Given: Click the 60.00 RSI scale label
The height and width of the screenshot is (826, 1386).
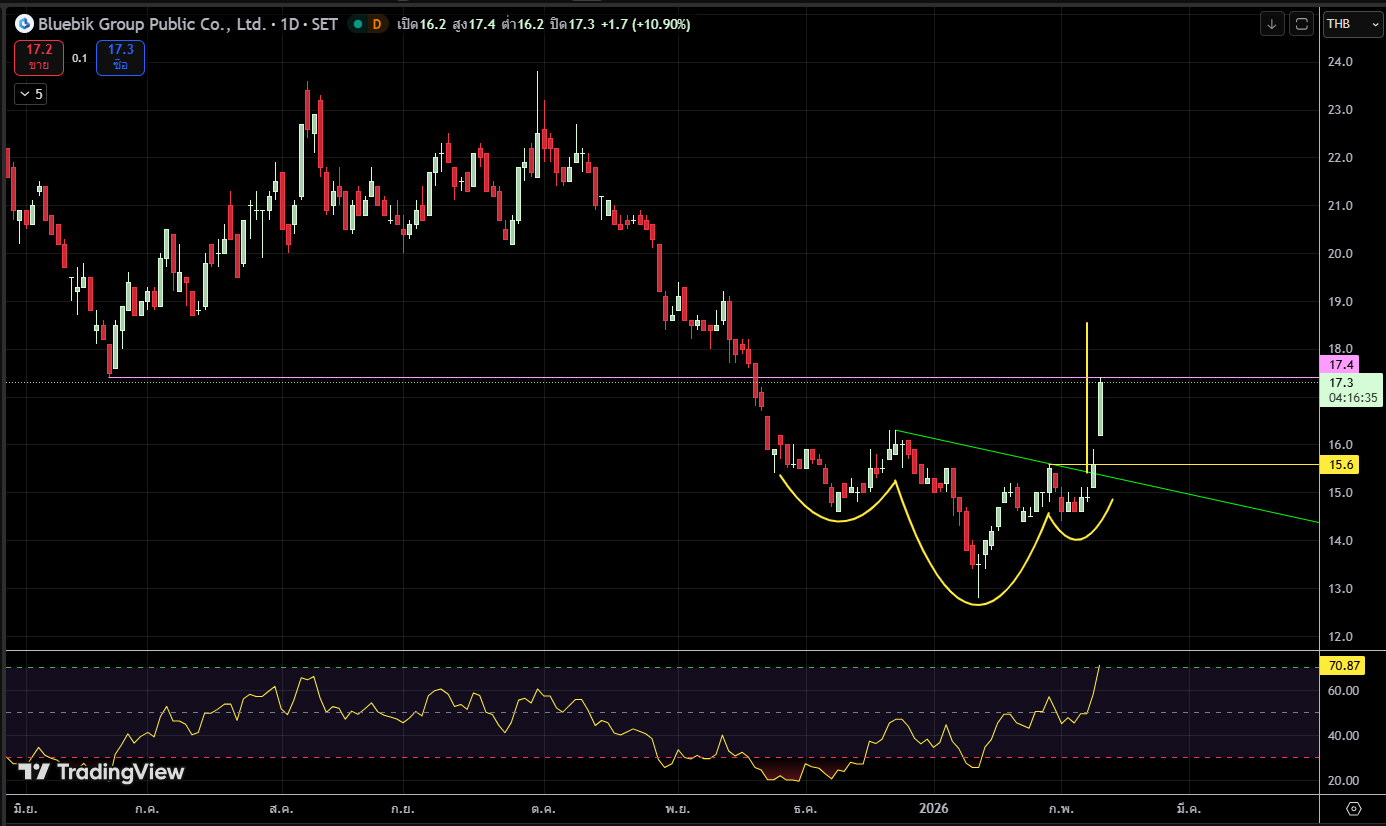Looking at the screenshot, I should tap(1343, 691).
